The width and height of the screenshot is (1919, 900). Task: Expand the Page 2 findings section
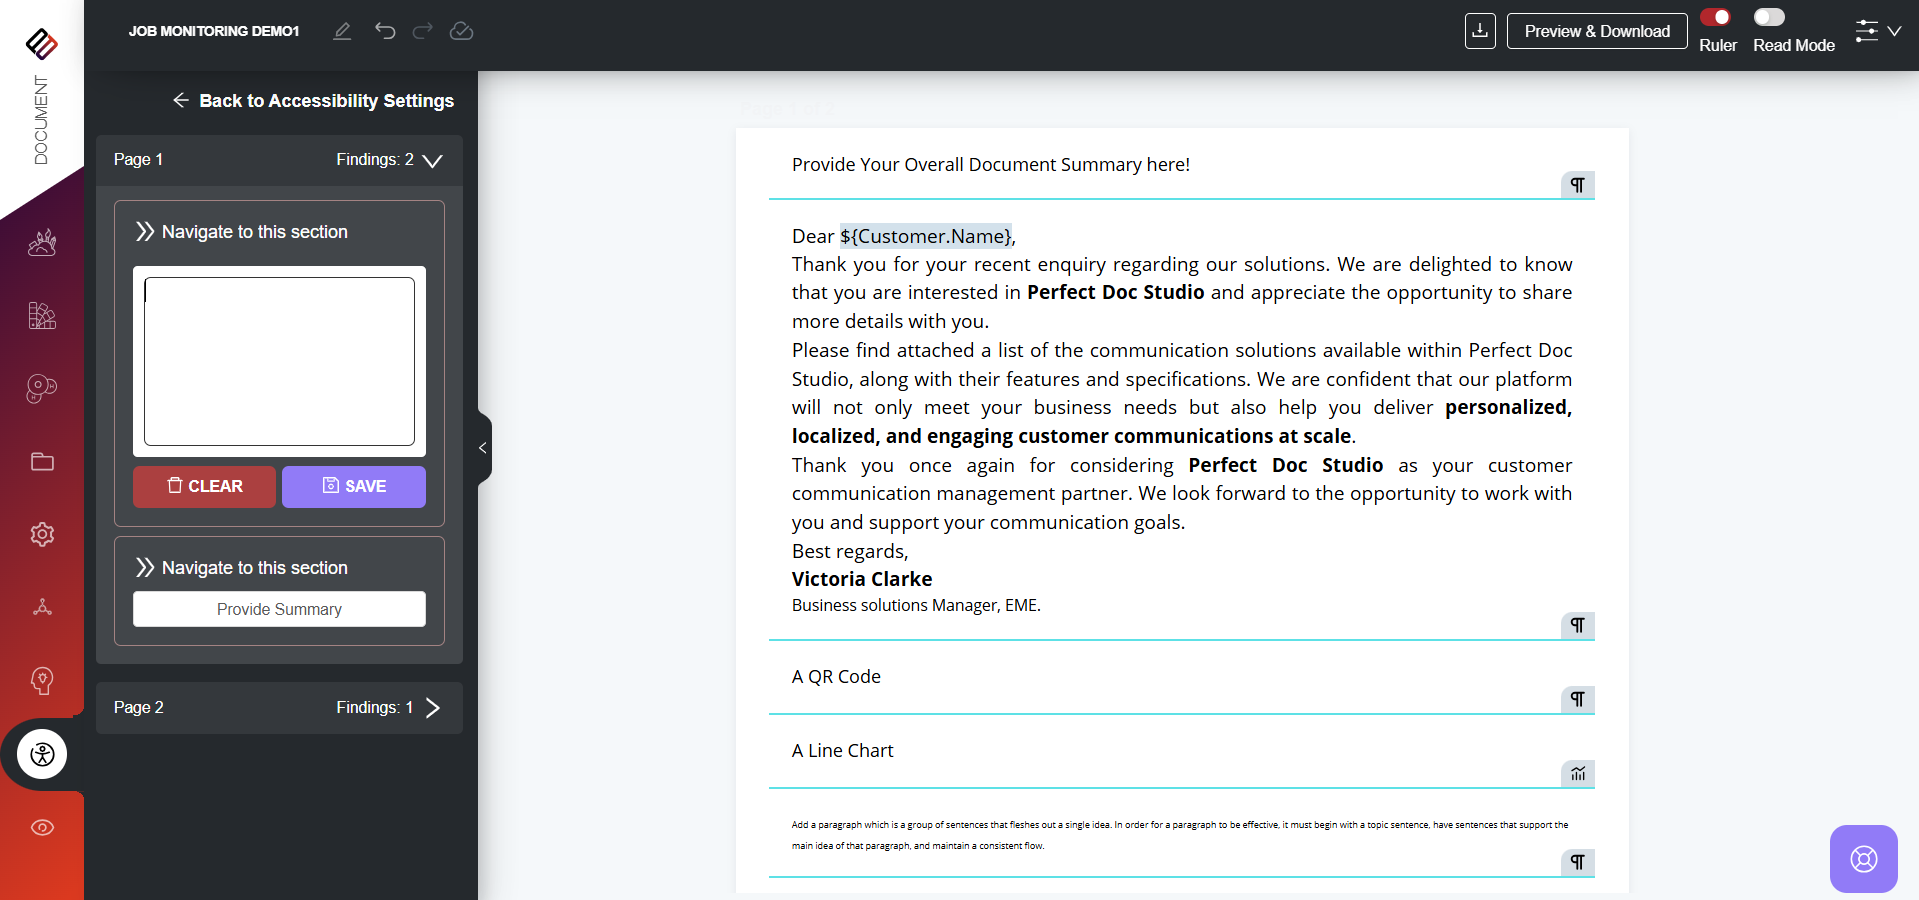[432, 708]
